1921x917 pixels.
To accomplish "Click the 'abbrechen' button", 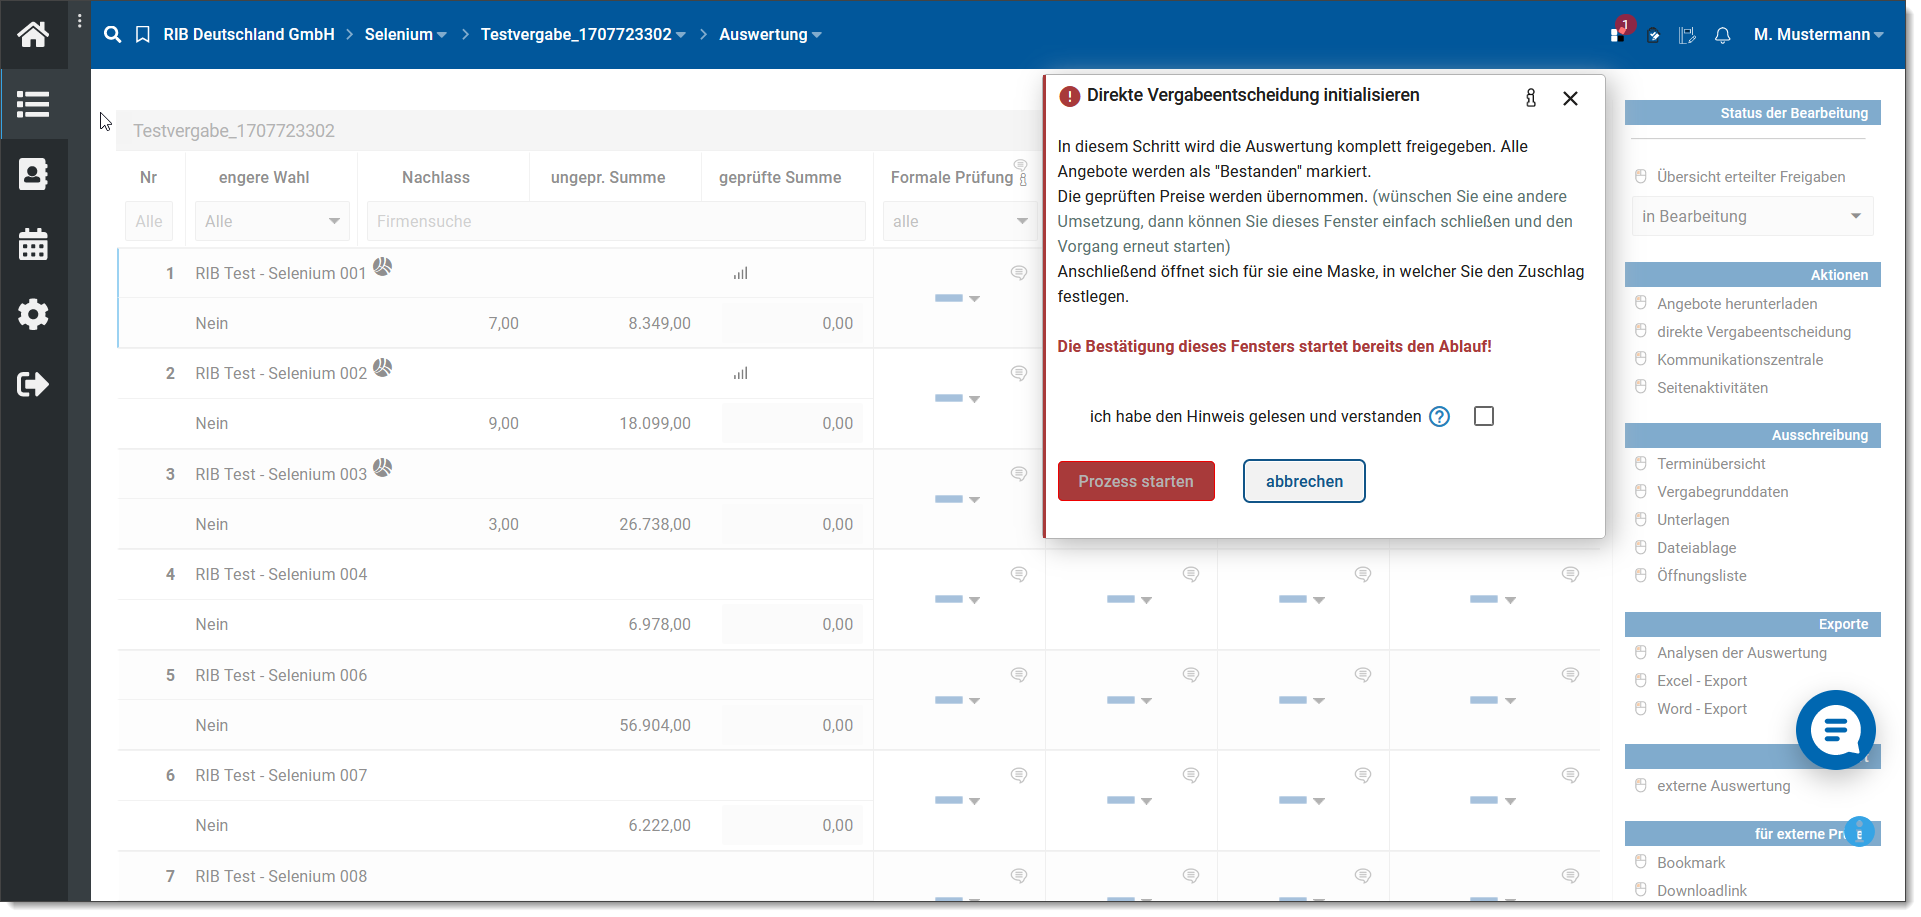I will pyautogui.click(x=1304, y=481).
